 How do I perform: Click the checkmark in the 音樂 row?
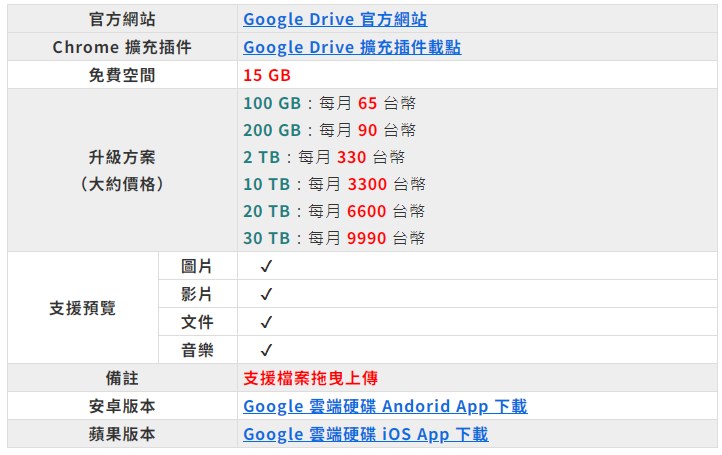point(266,351)
